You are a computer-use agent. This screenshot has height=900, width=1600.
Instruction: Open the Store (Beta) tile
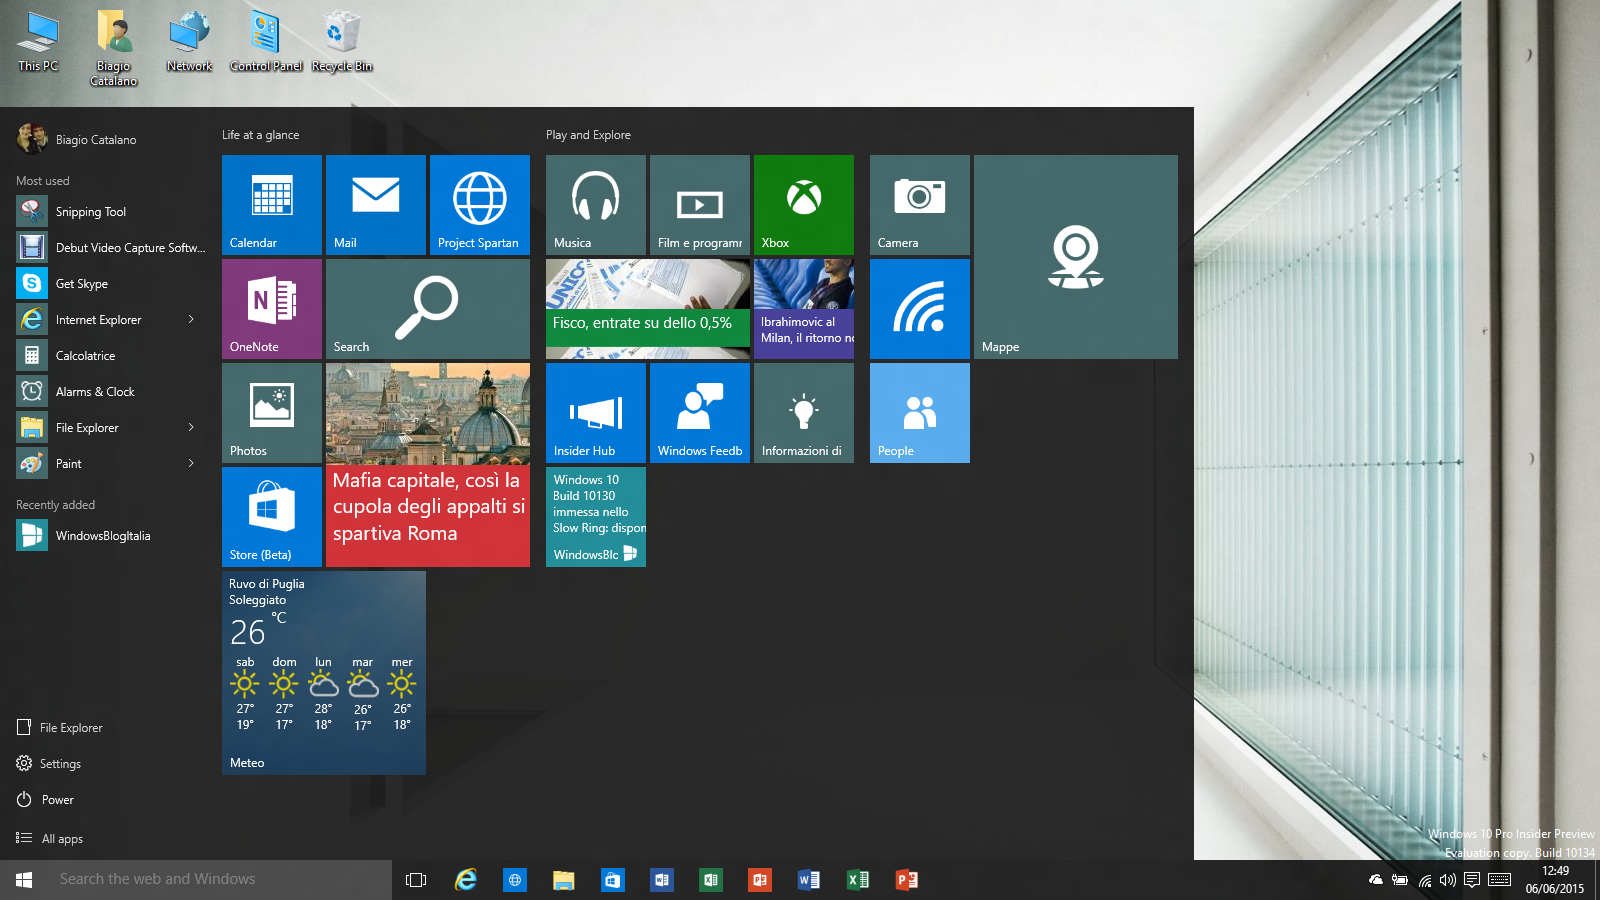point(272,517)
